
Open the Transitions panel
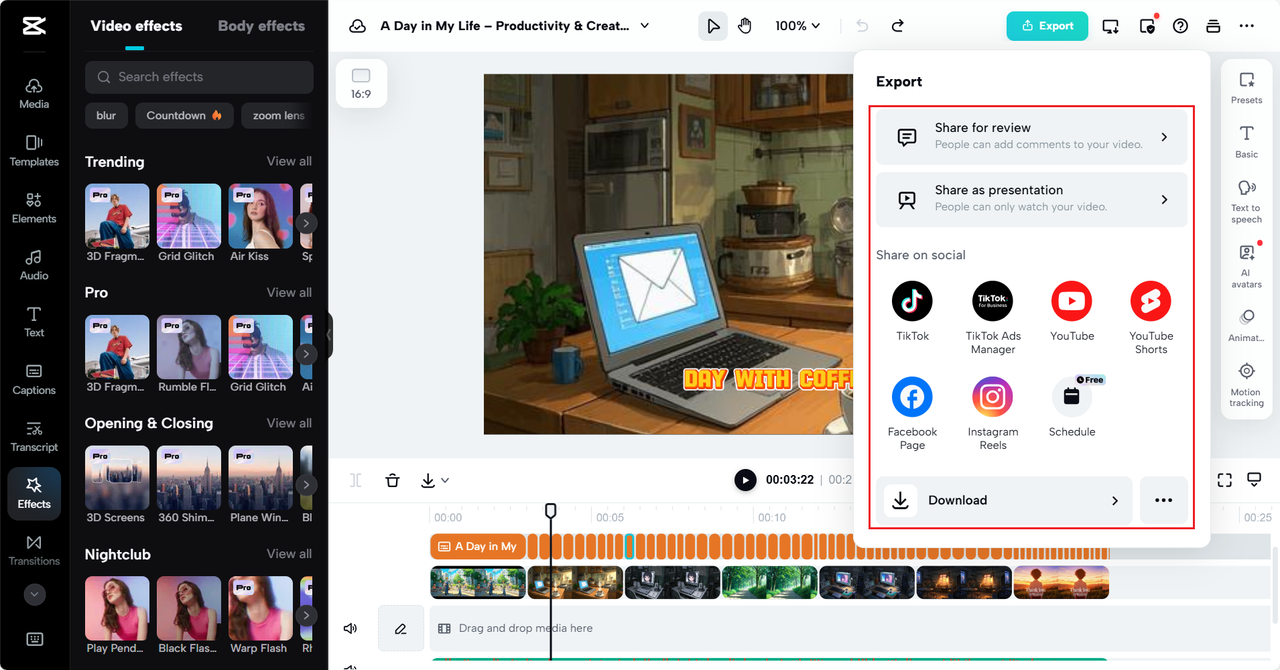(x=34, y=550)
